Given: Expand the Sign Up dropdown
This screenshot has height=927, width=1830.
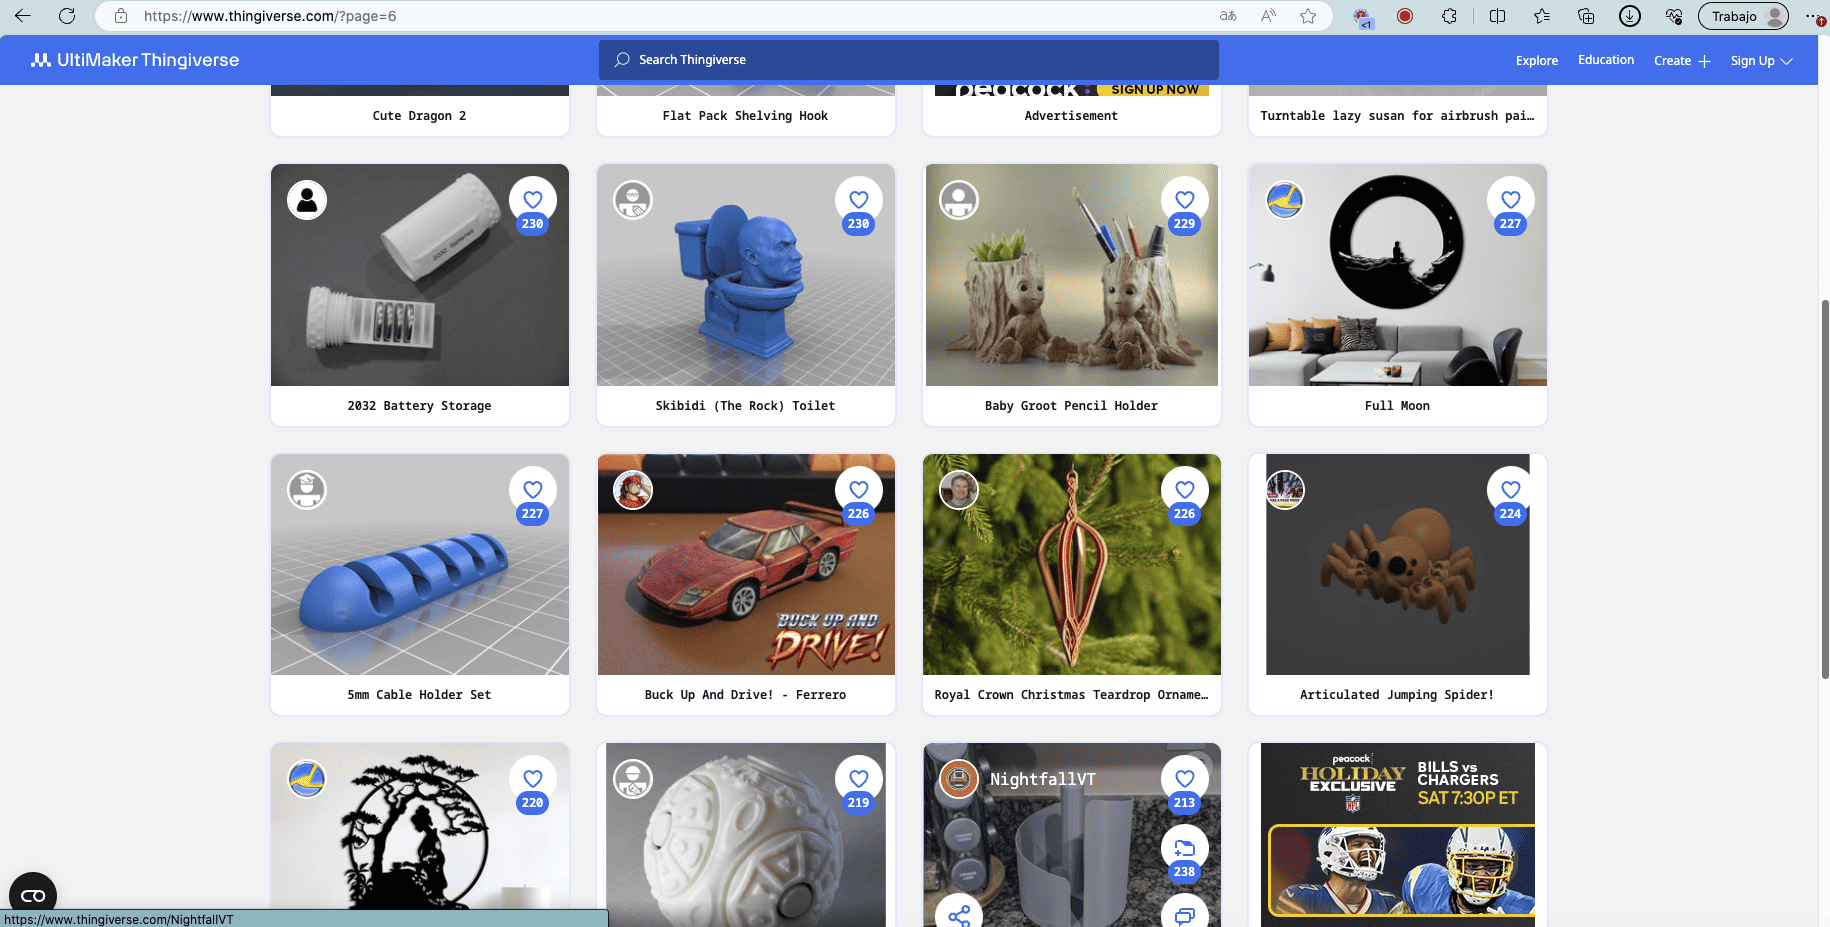Looking at the screenshot, I should (x=1761, y=61).
